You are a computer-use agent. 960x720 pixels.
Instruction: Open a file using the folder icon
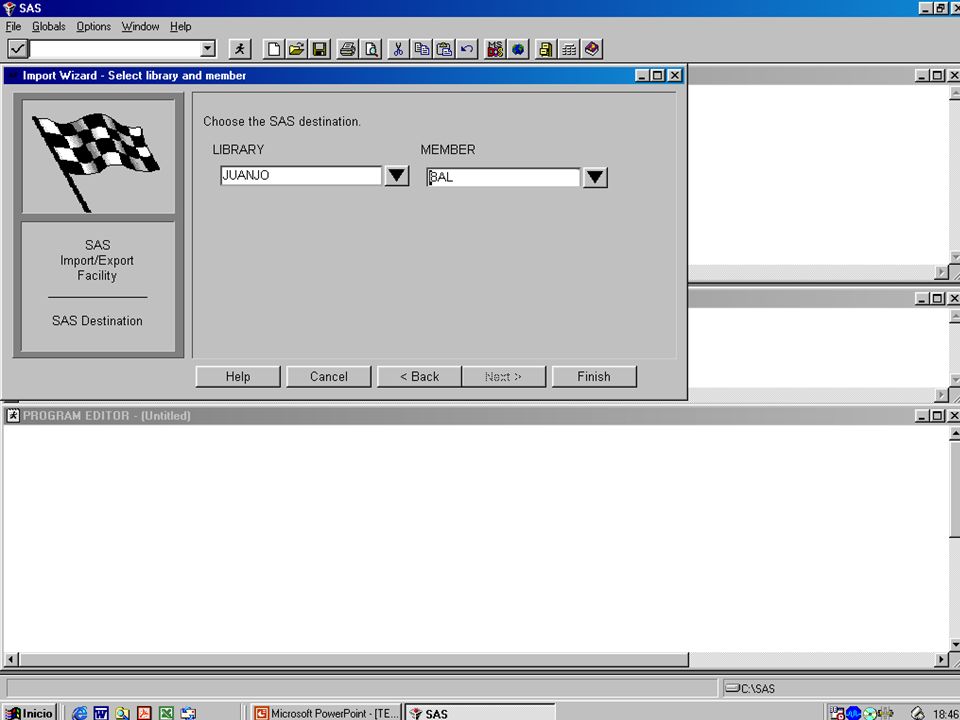296,49
